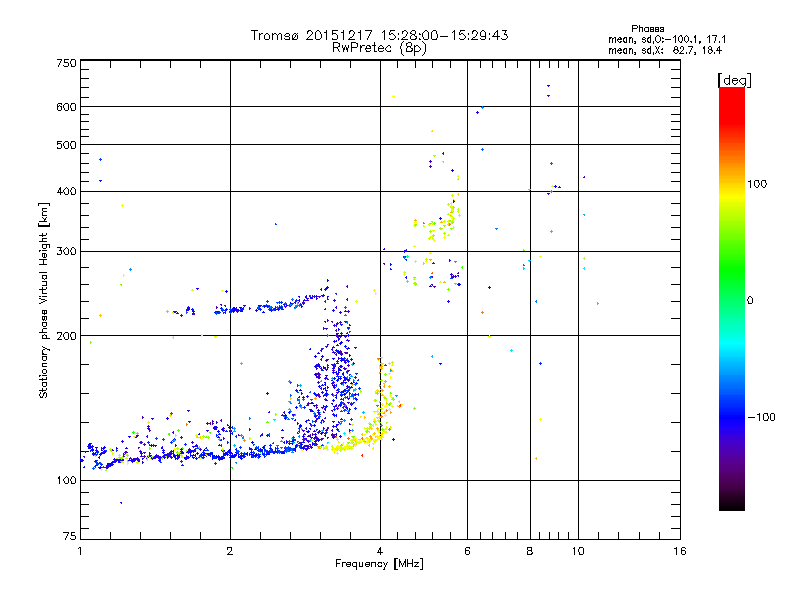
Task: Click the plot title 'Tromsø 20151217 15:28:00-15:29:43'
Action: [379, 35]
